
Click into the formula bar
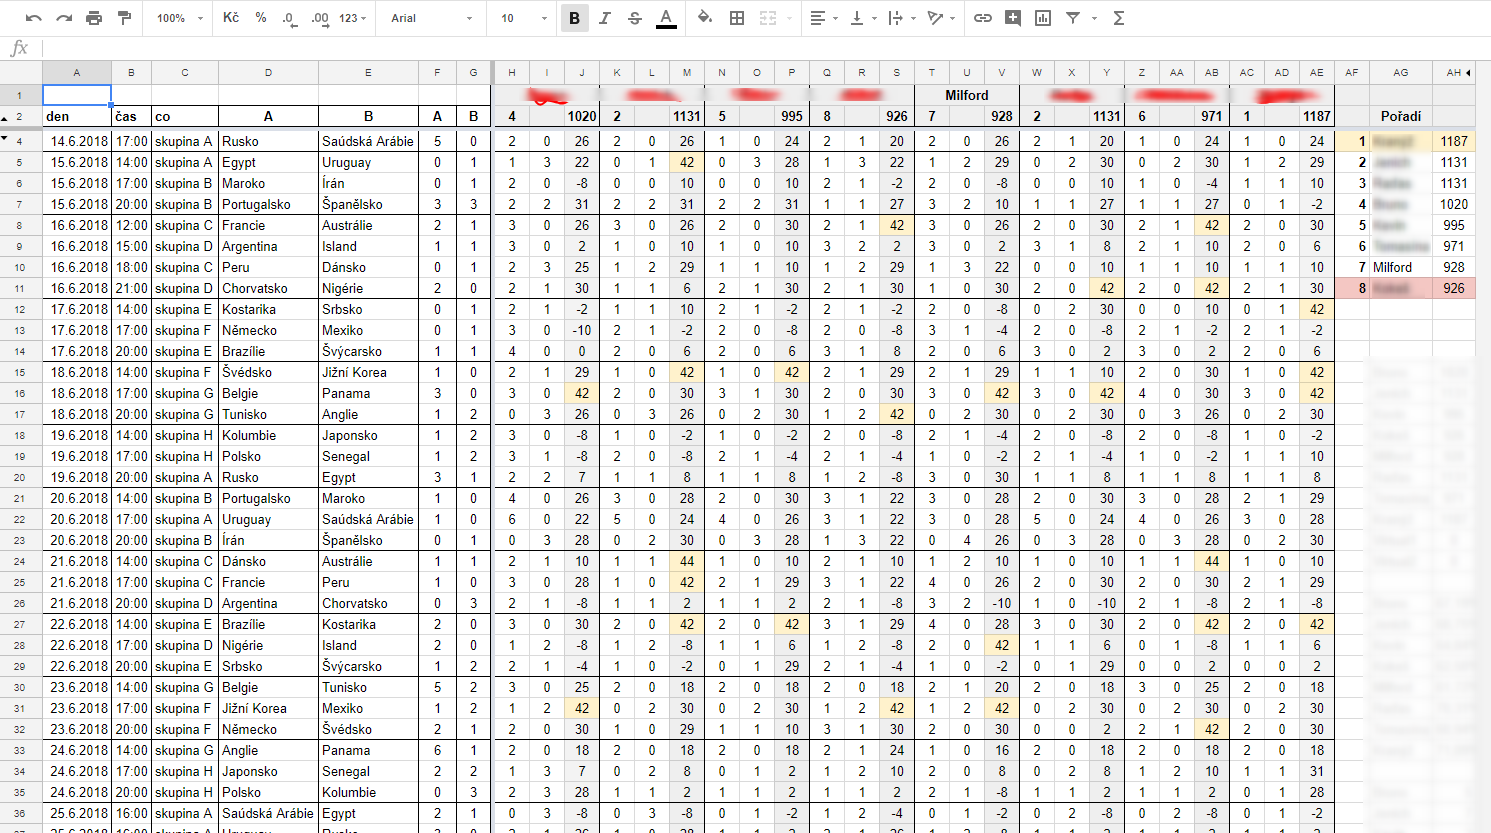point(765,48)
